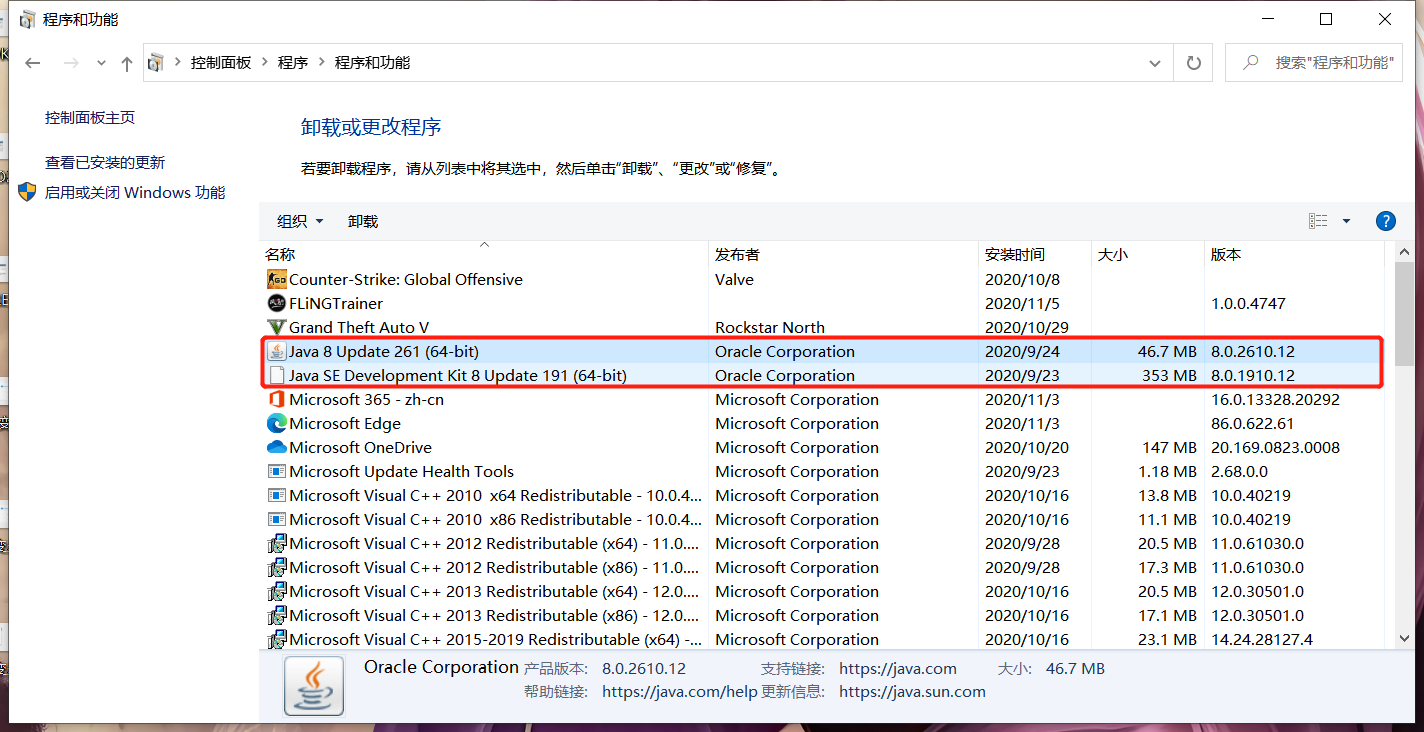Sort by the 大小 column header
Screen dimensions: 1424x732
click(x=1148, y=255)
